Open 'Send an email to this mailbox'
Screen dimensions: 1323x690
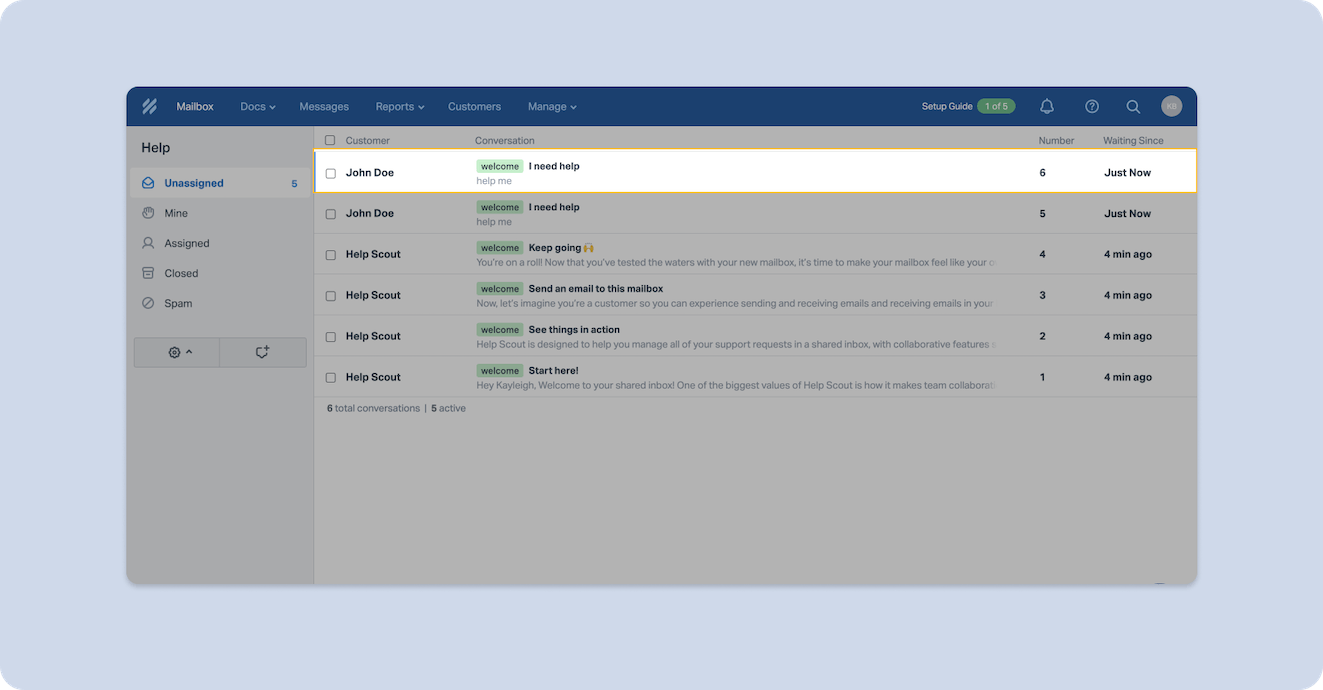pyautogui.click(x=755, y=295)
